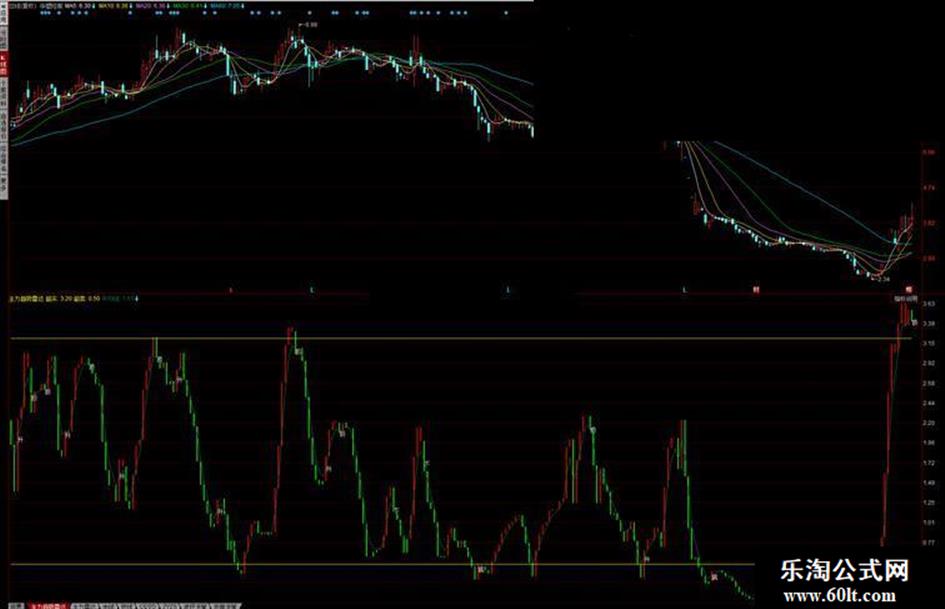945x609 pixels.
Task: Click the 1.72 value on indicator axis
Action: pyautogui.click(x=929, y=462)
